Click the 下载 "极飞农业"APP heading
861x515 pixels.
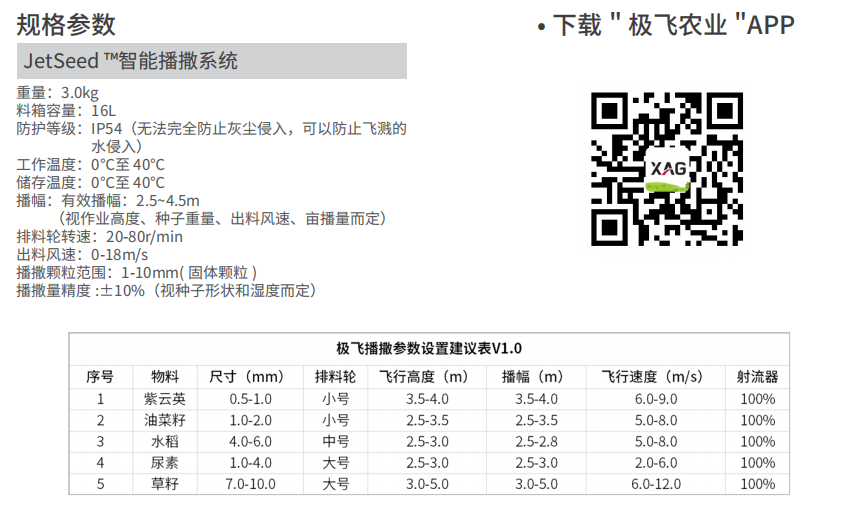coord(666,25)
